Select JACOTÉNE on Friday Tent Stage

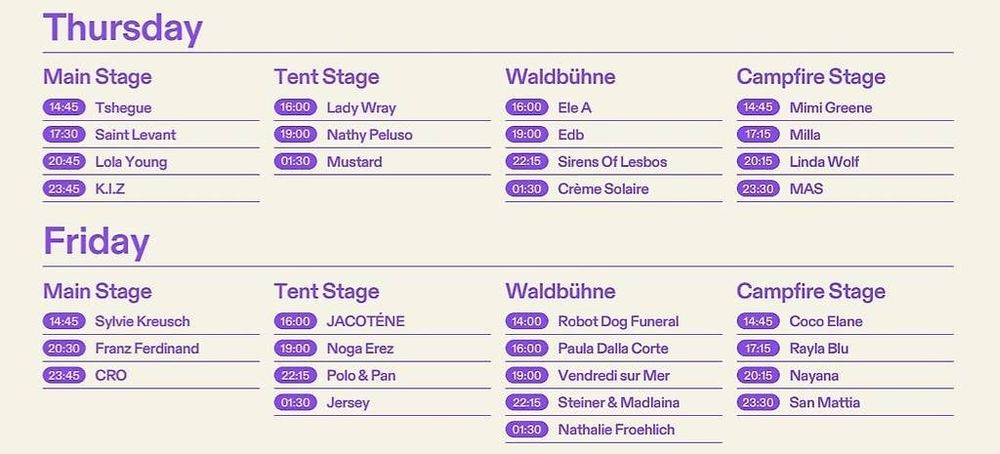tap(365, 321)
